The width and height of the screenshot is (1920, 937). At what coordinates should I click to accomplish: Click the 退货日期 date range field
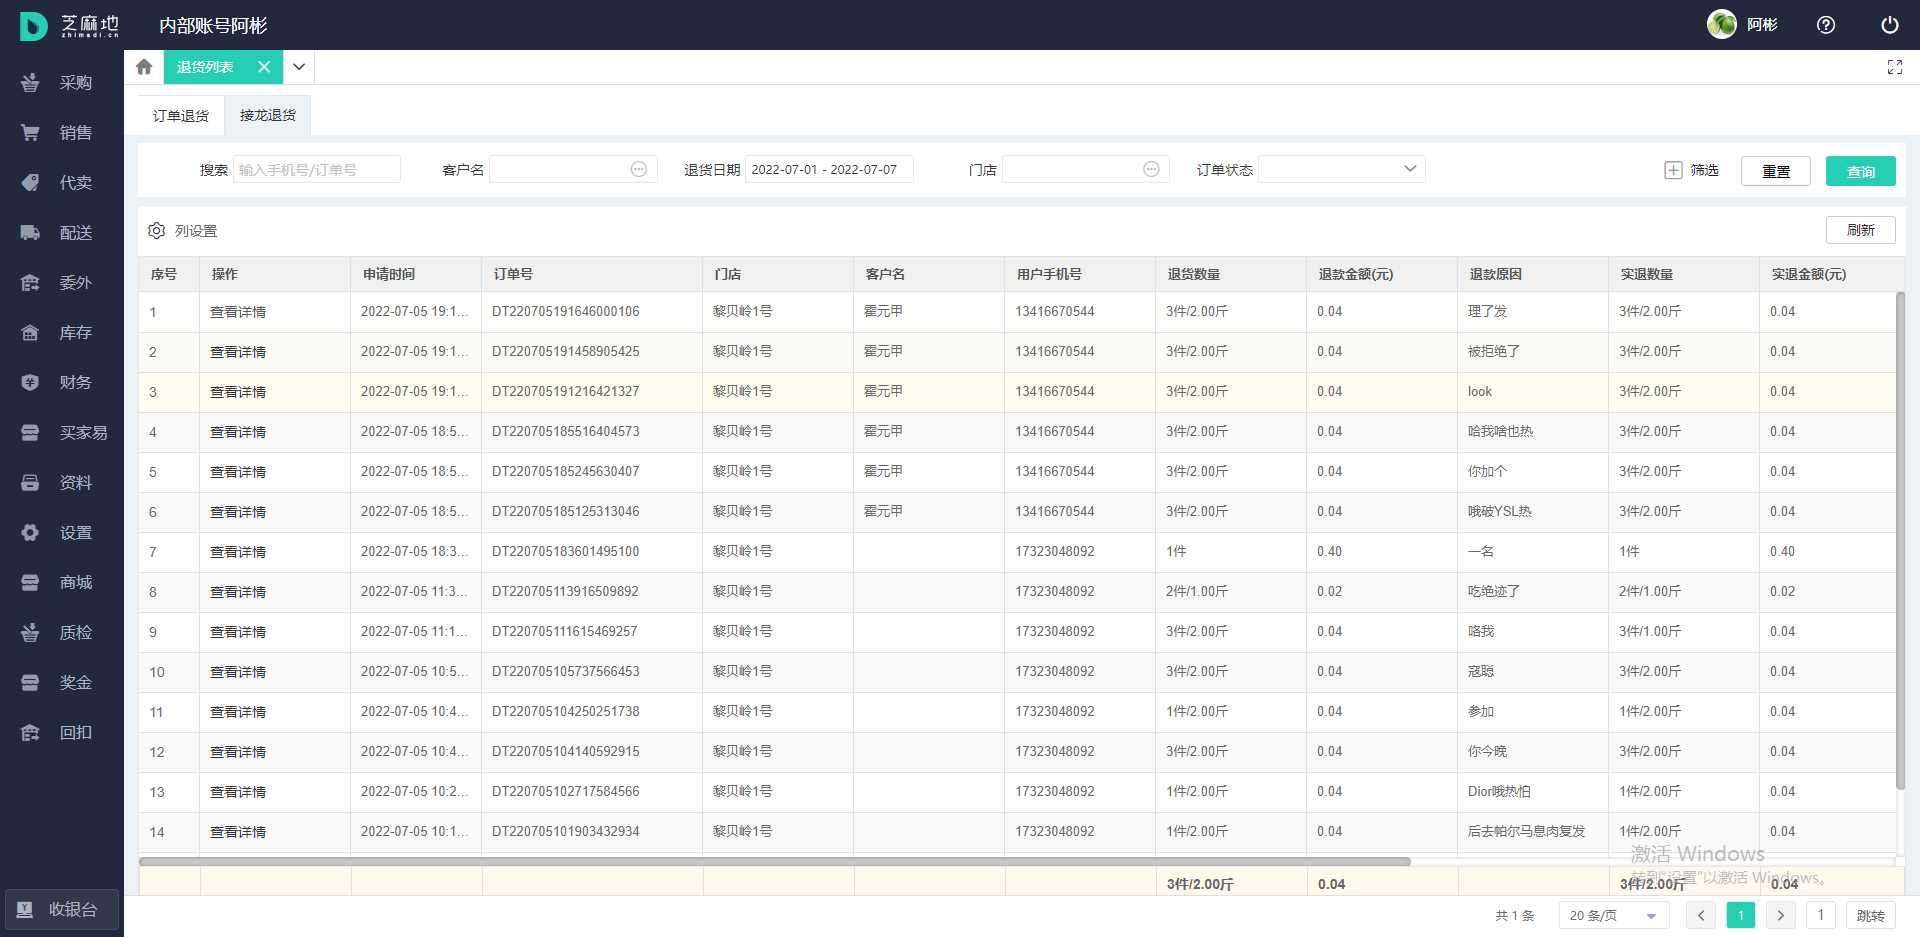point(829,169)
